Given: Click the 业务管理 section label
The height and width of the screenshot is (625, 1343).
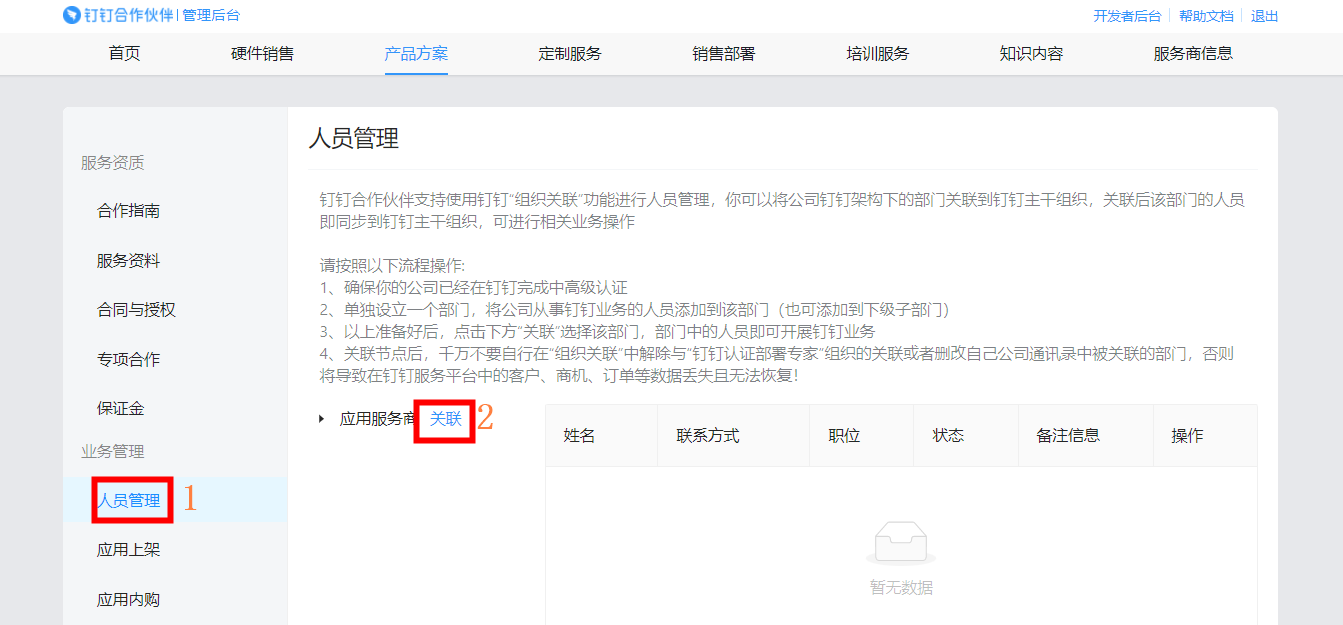Looking at the screenshot, I should (112, 452).
